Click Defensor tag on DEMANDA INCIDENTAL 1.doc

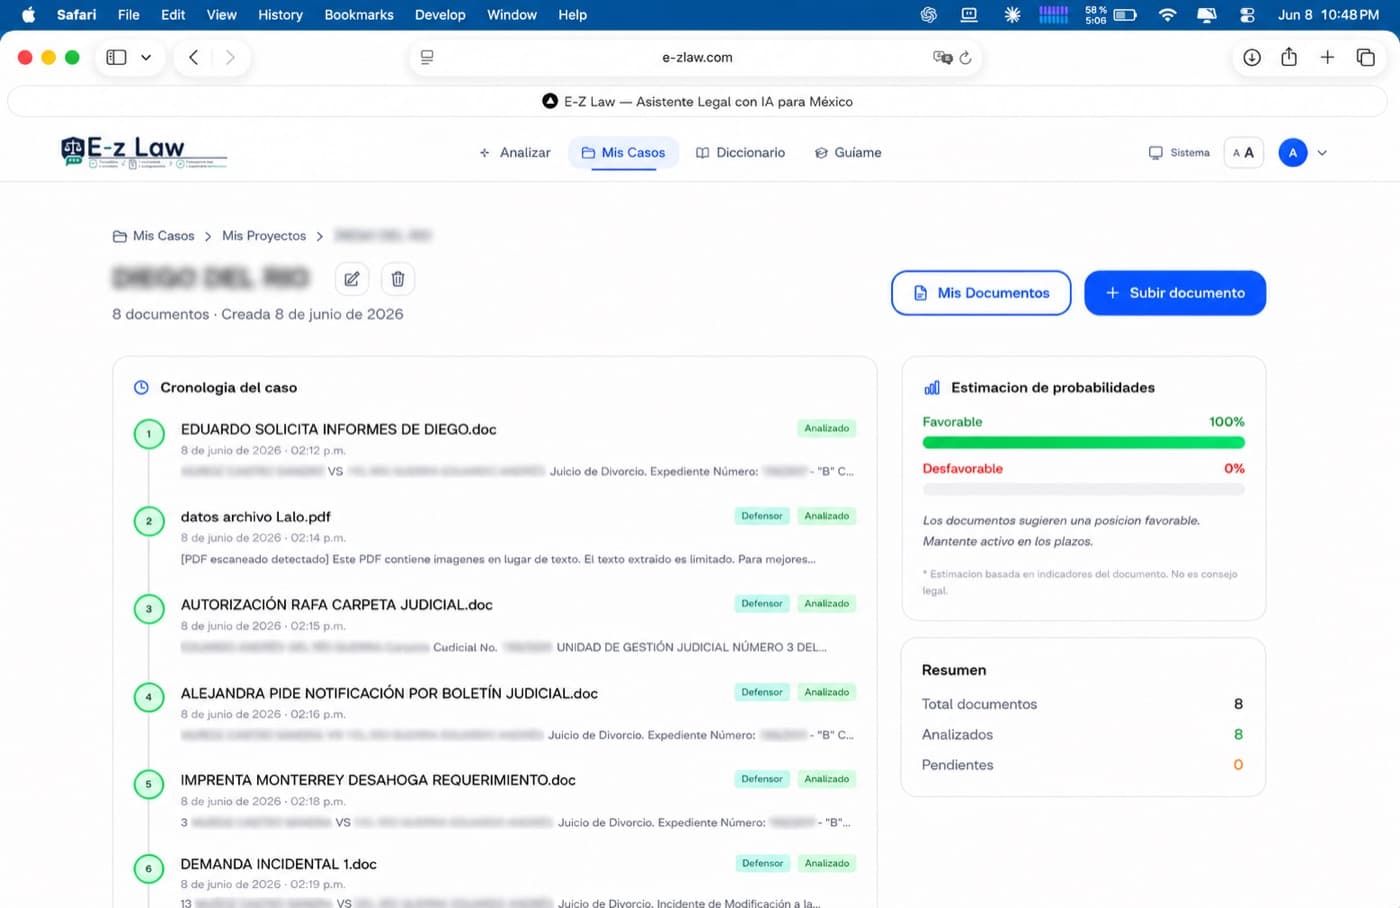762,863
